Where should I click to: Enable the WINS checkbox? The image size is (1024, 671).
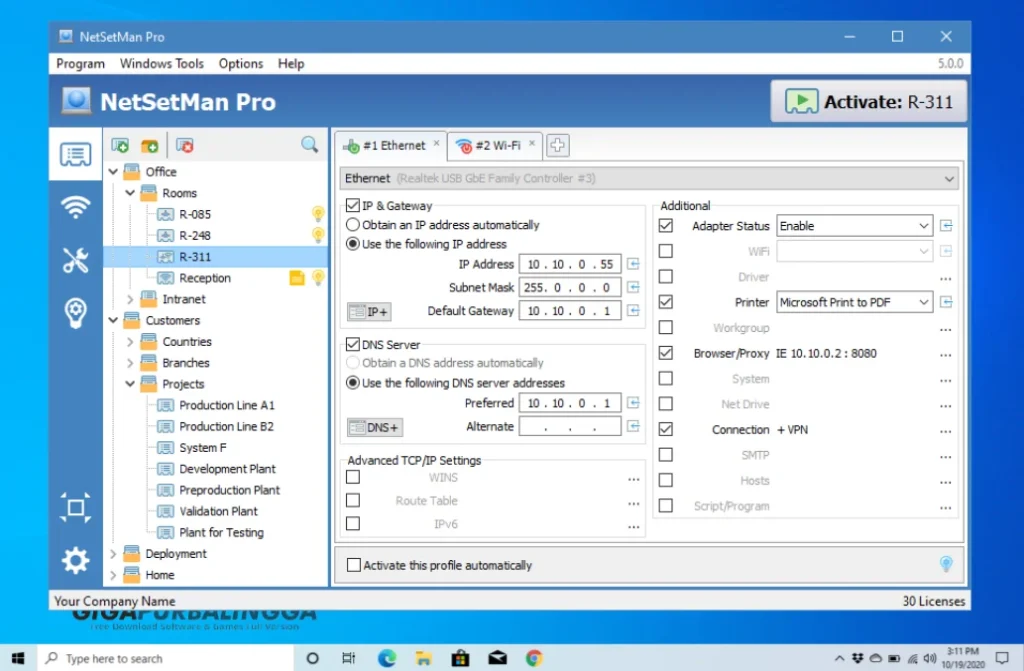[352, 477]
